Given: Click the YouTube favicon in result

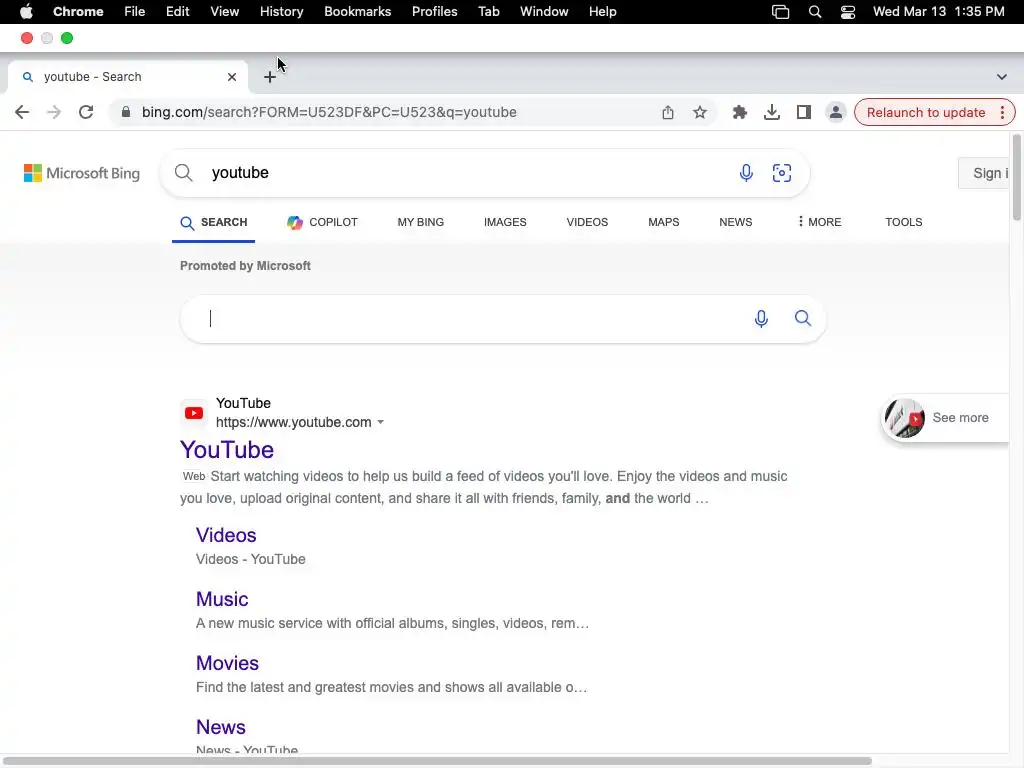Looking at the screenshot, I should [x=193, y=413].
